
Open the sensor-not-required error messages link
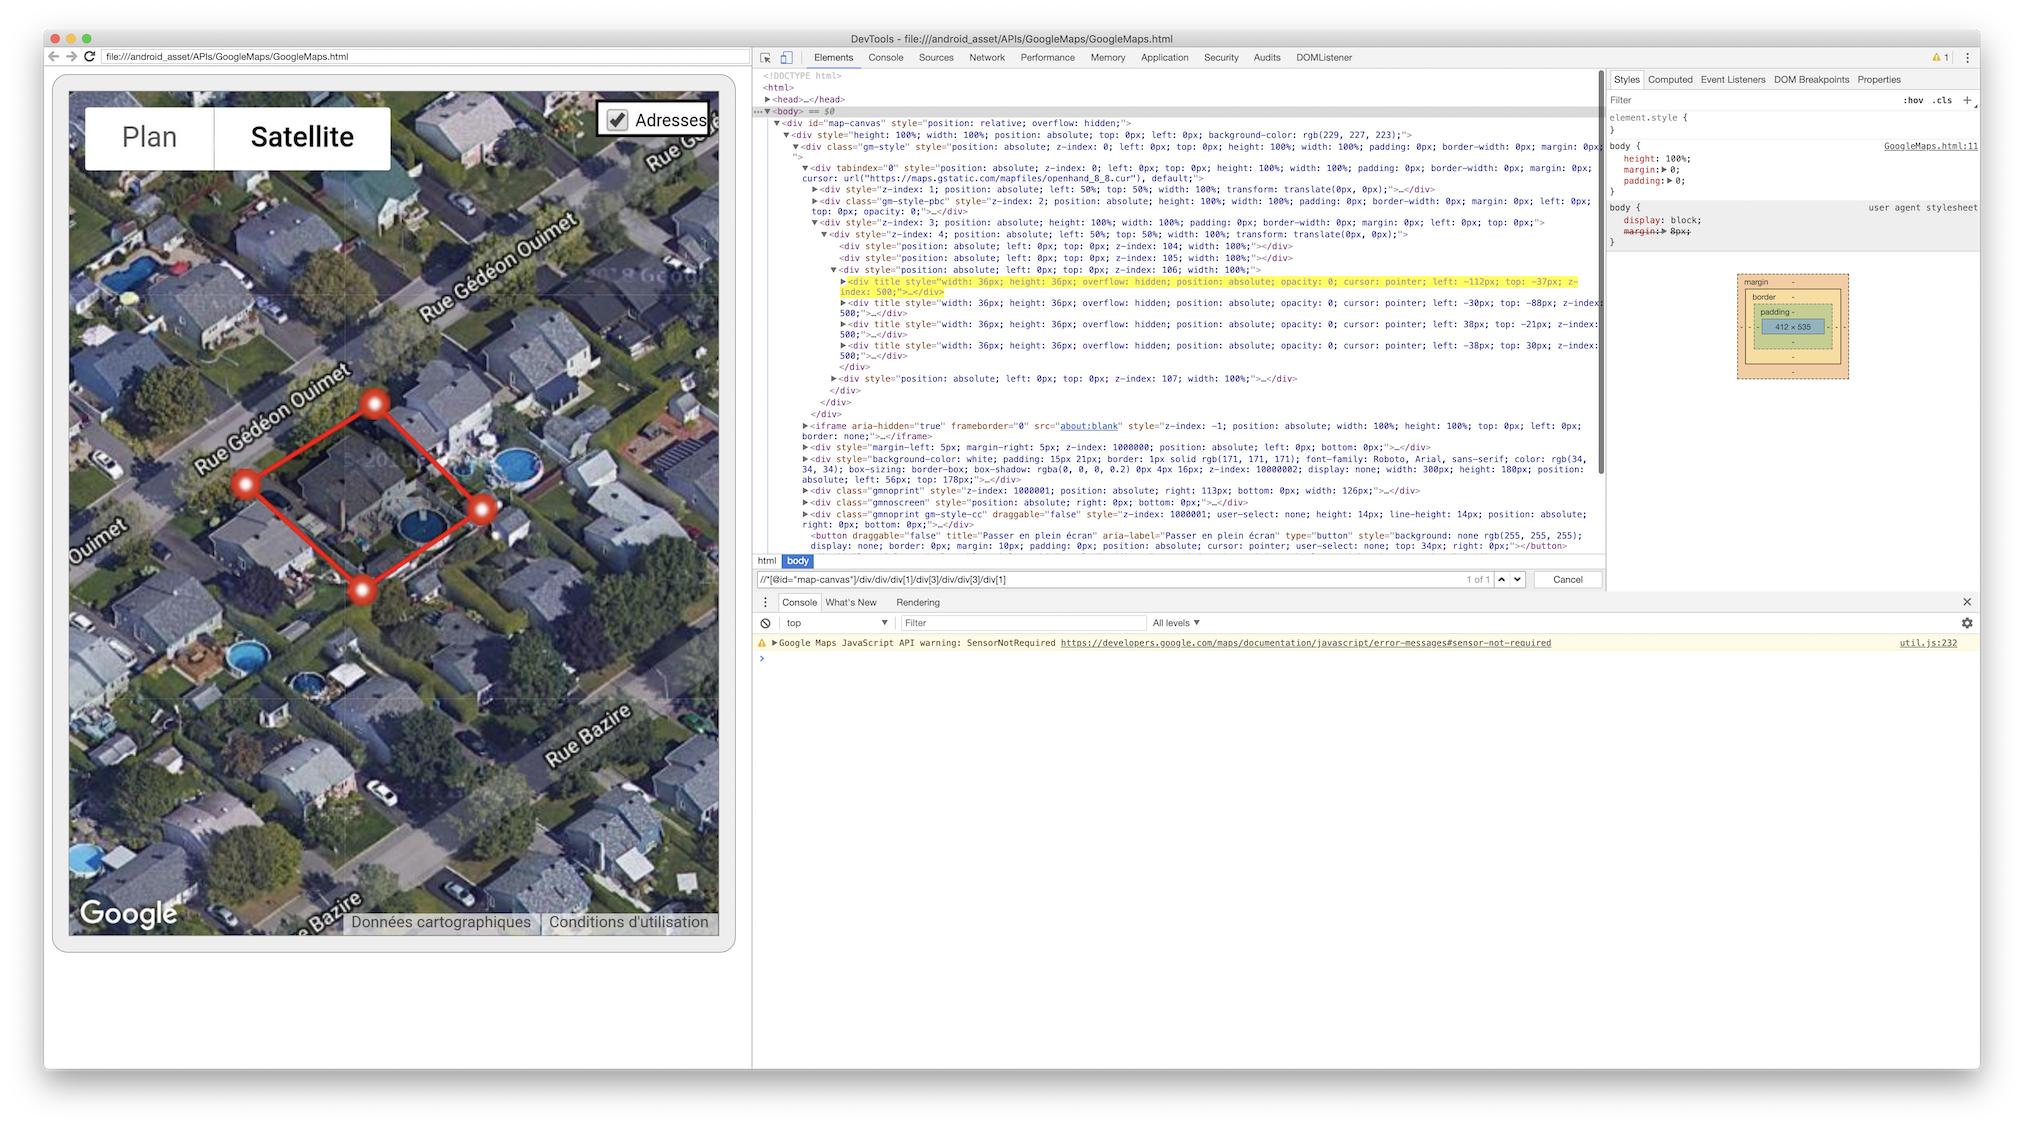tap(1305, 643)
